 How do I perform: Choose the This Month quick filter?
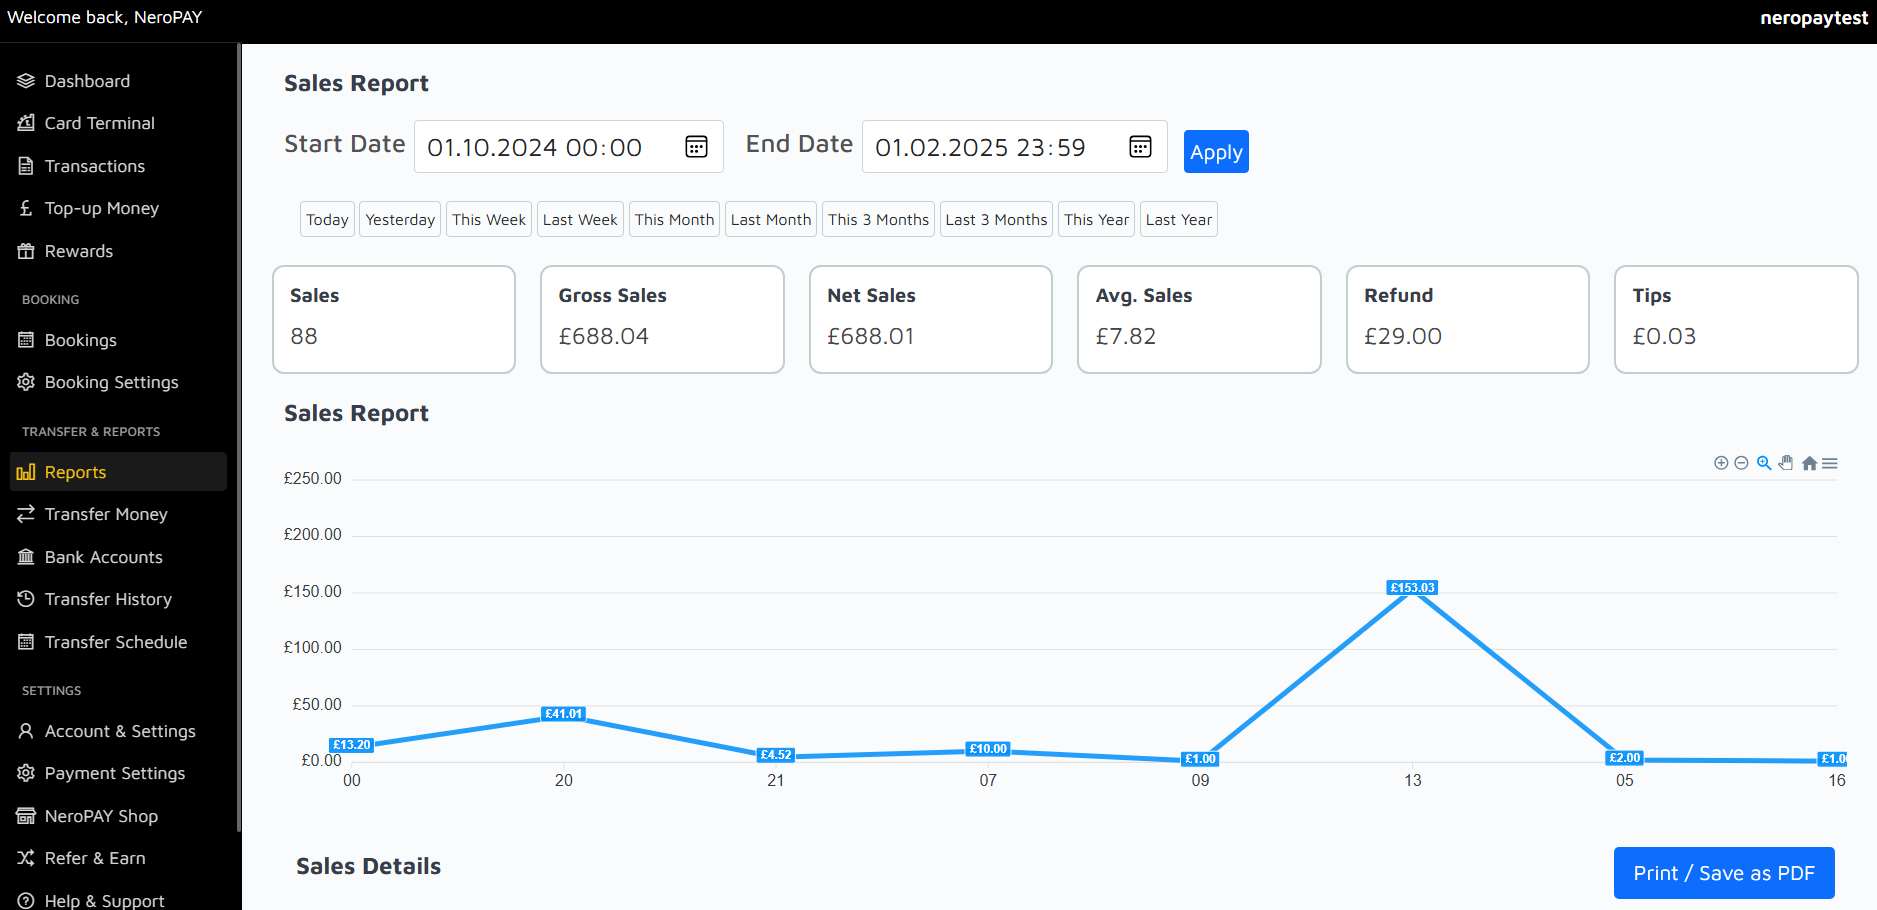tap(674, 220)
